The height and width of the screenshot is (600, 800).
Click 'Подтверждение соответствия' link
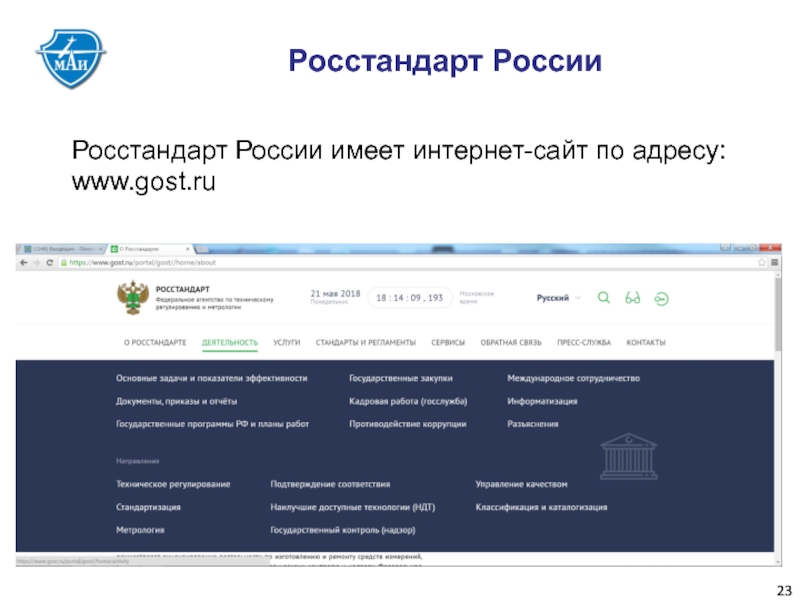[x=330, y=484]
